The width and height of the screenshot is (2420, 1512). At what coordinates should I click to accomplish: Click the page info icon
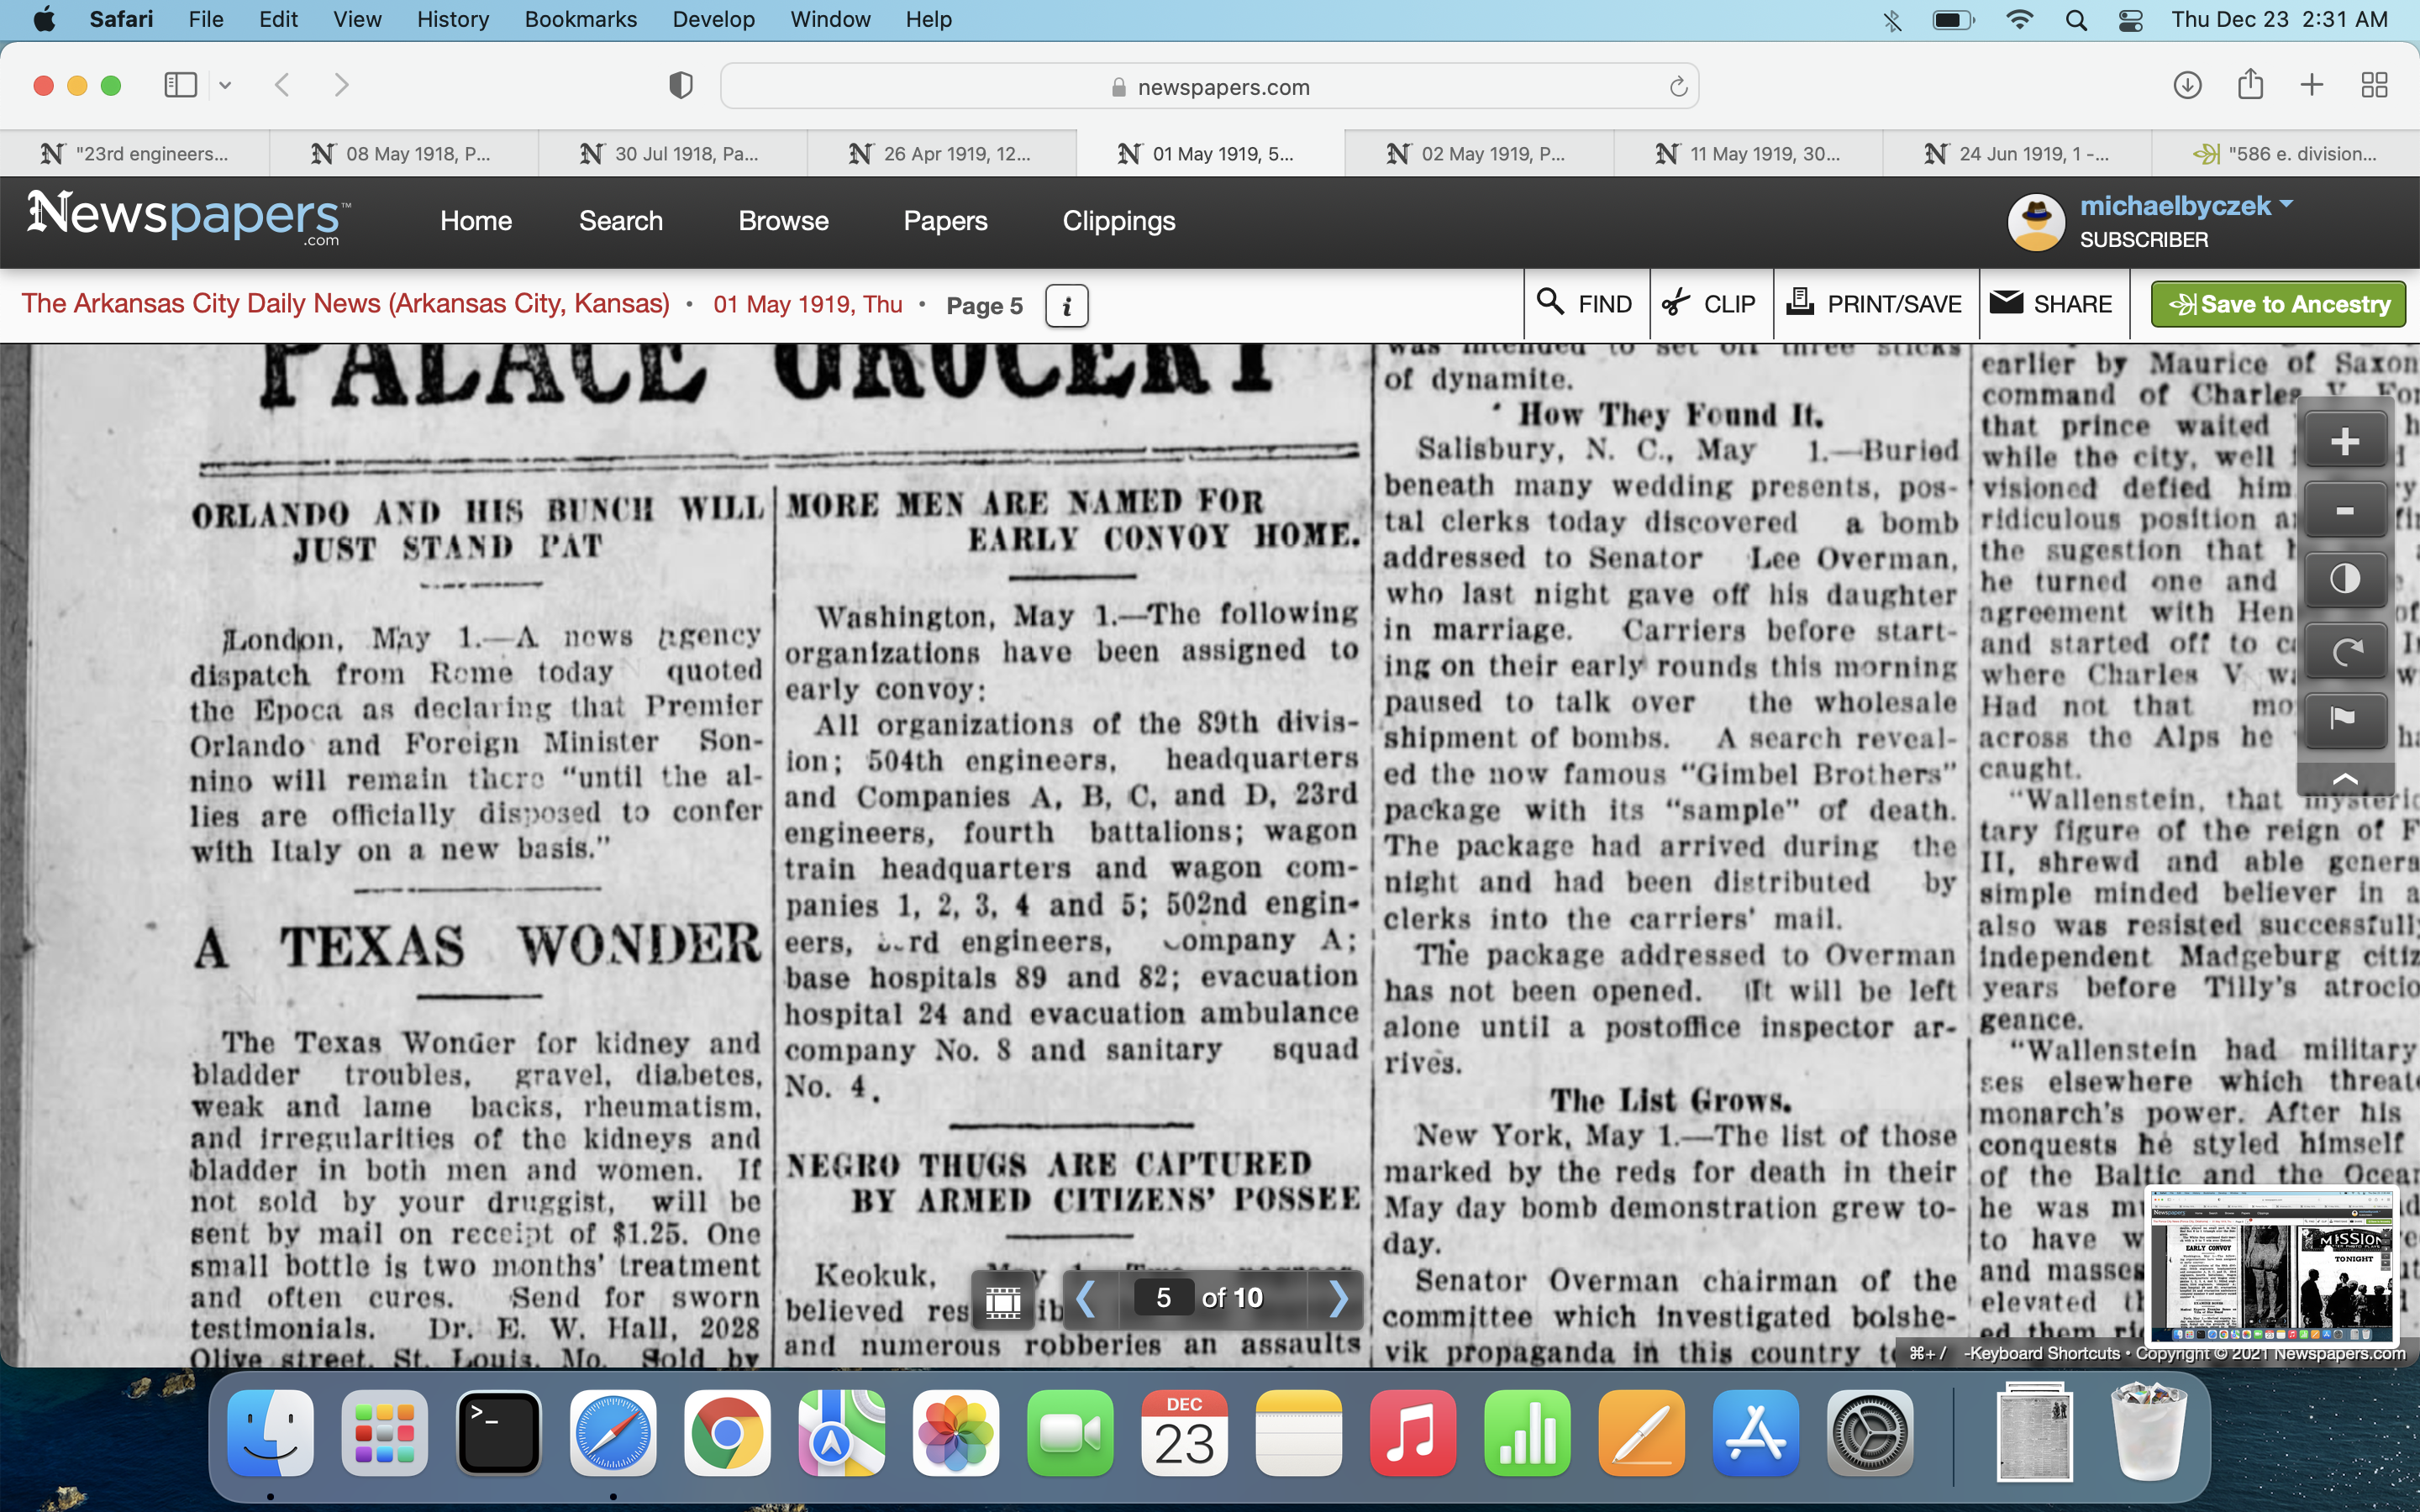(1066, 306)
